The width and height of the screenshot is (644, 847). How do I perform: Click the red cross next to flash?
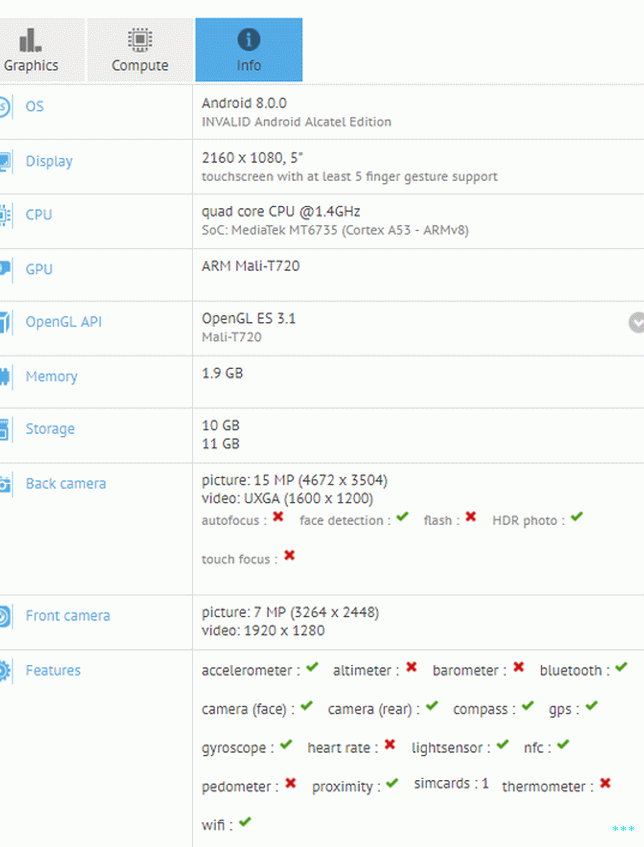[471, 517]
